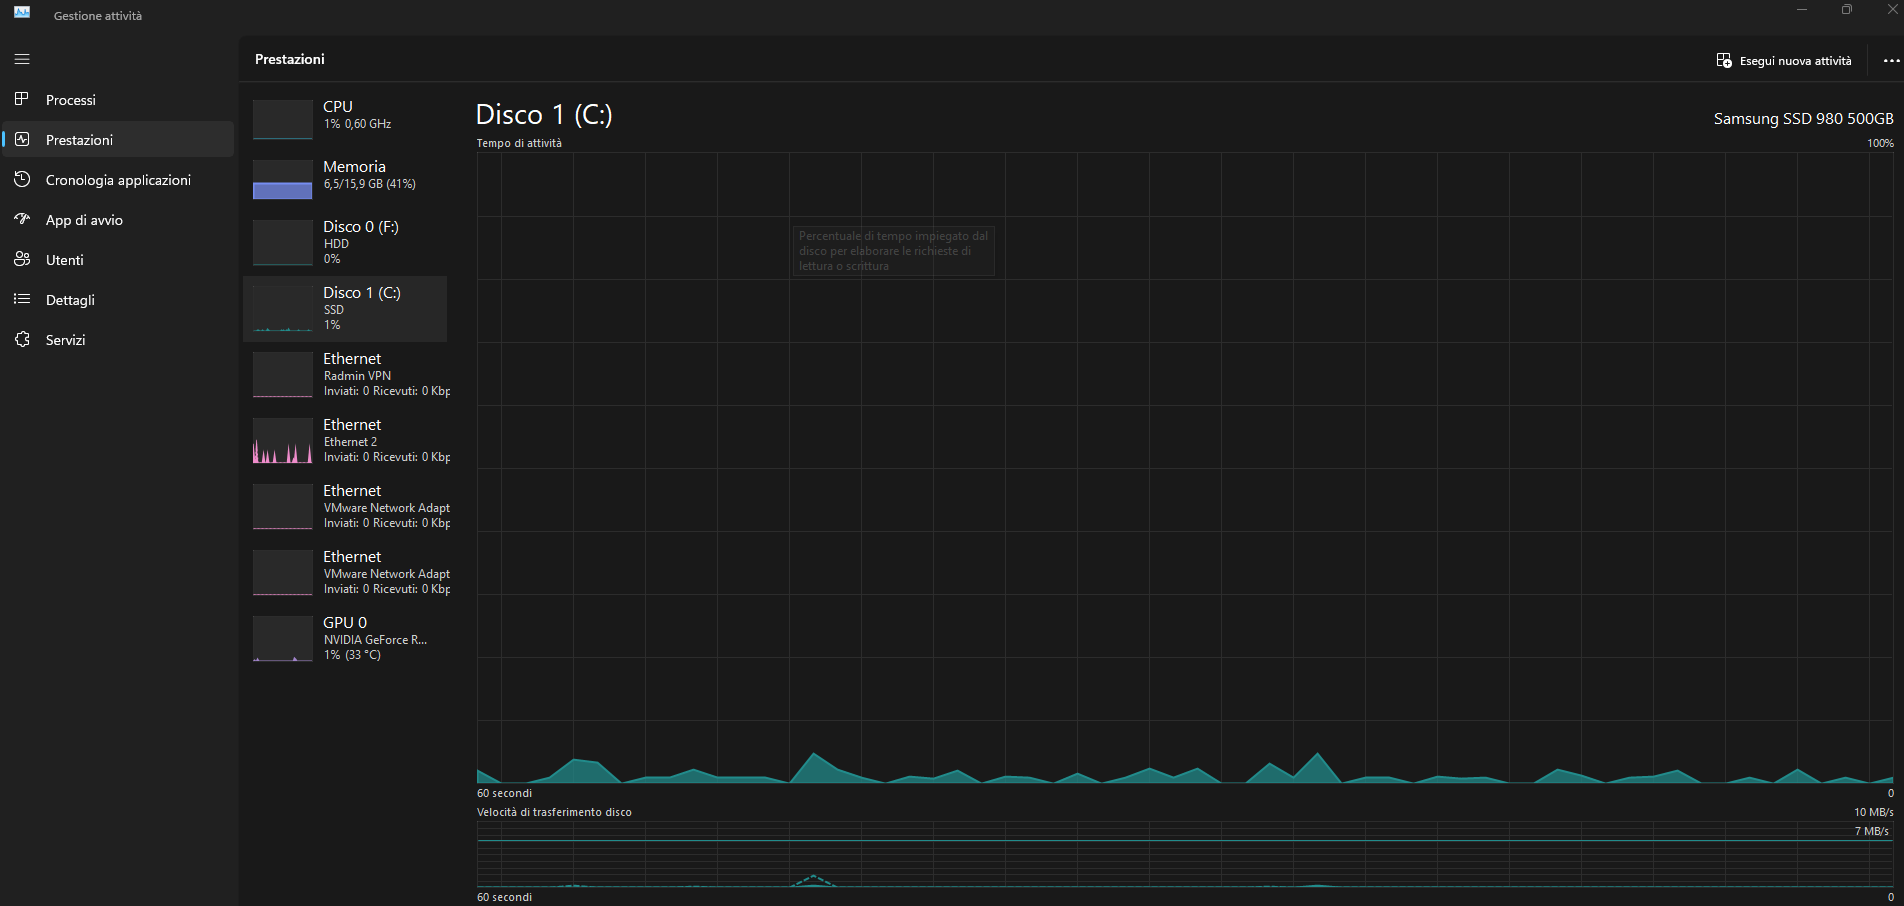Open the Processi page icon

coord(22,99)
